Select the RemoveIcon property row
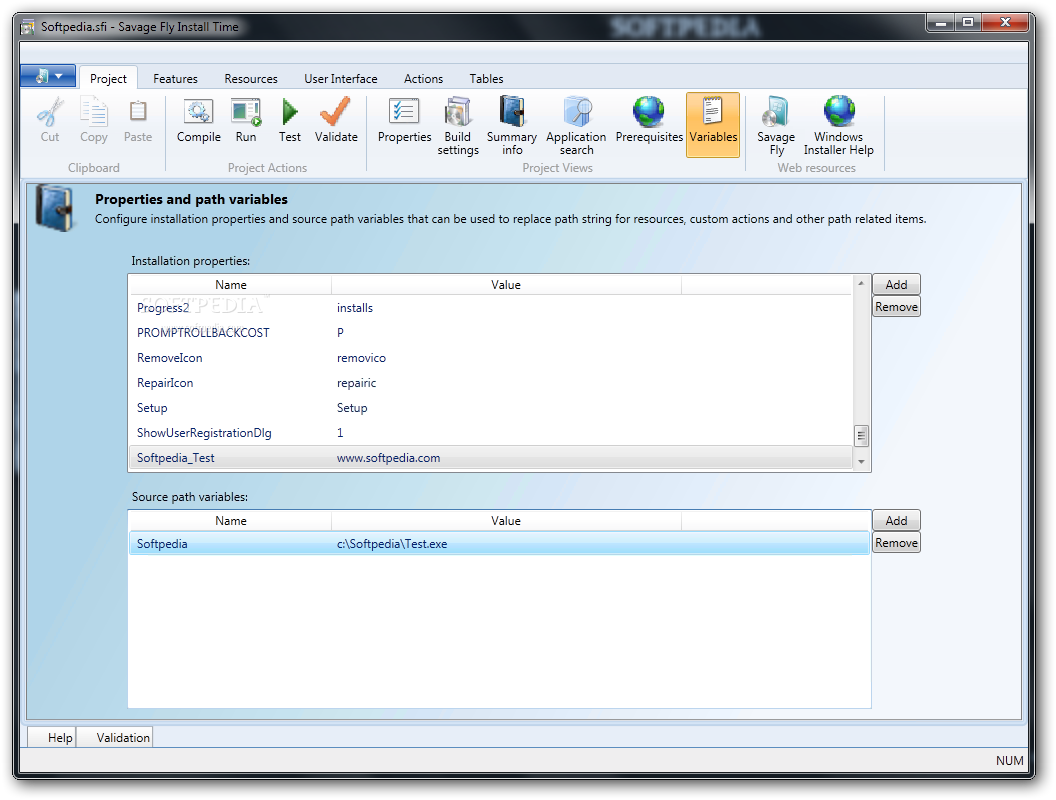Screen dimensions: 1056x800 [x=490, y=358]
